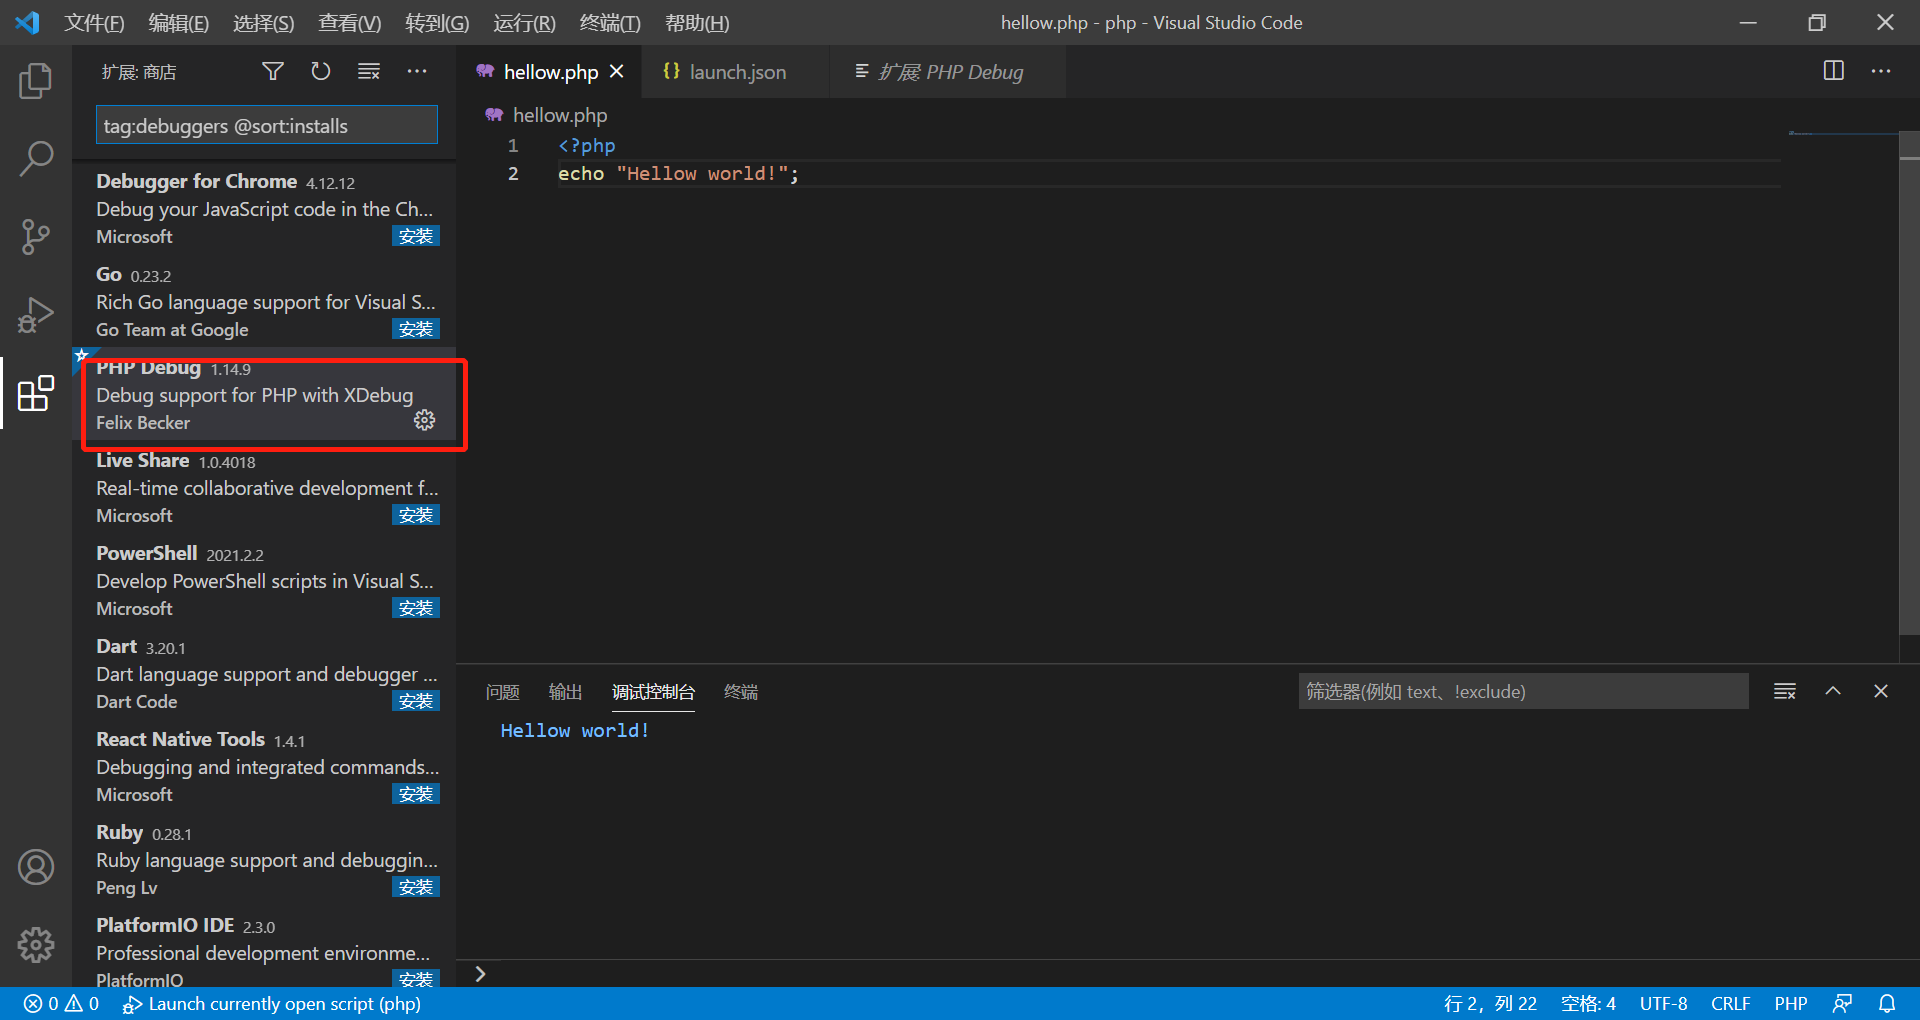Close the bottom panel

coord(1881,691)
